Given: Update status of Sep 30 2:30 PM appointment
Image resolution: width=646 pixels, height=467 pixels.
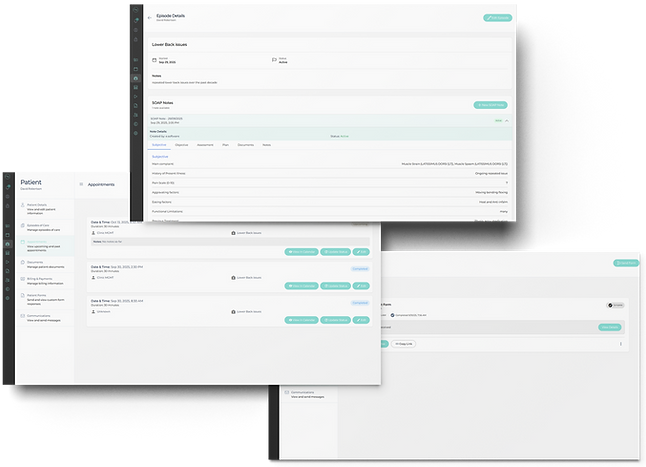Looking at the screenshot, I should coord(335,286).
